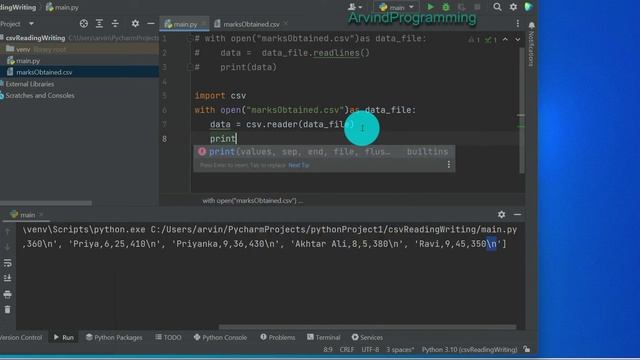Click Project panel horizontal scrollbar

pyautogui.click(x=46, y=203)
